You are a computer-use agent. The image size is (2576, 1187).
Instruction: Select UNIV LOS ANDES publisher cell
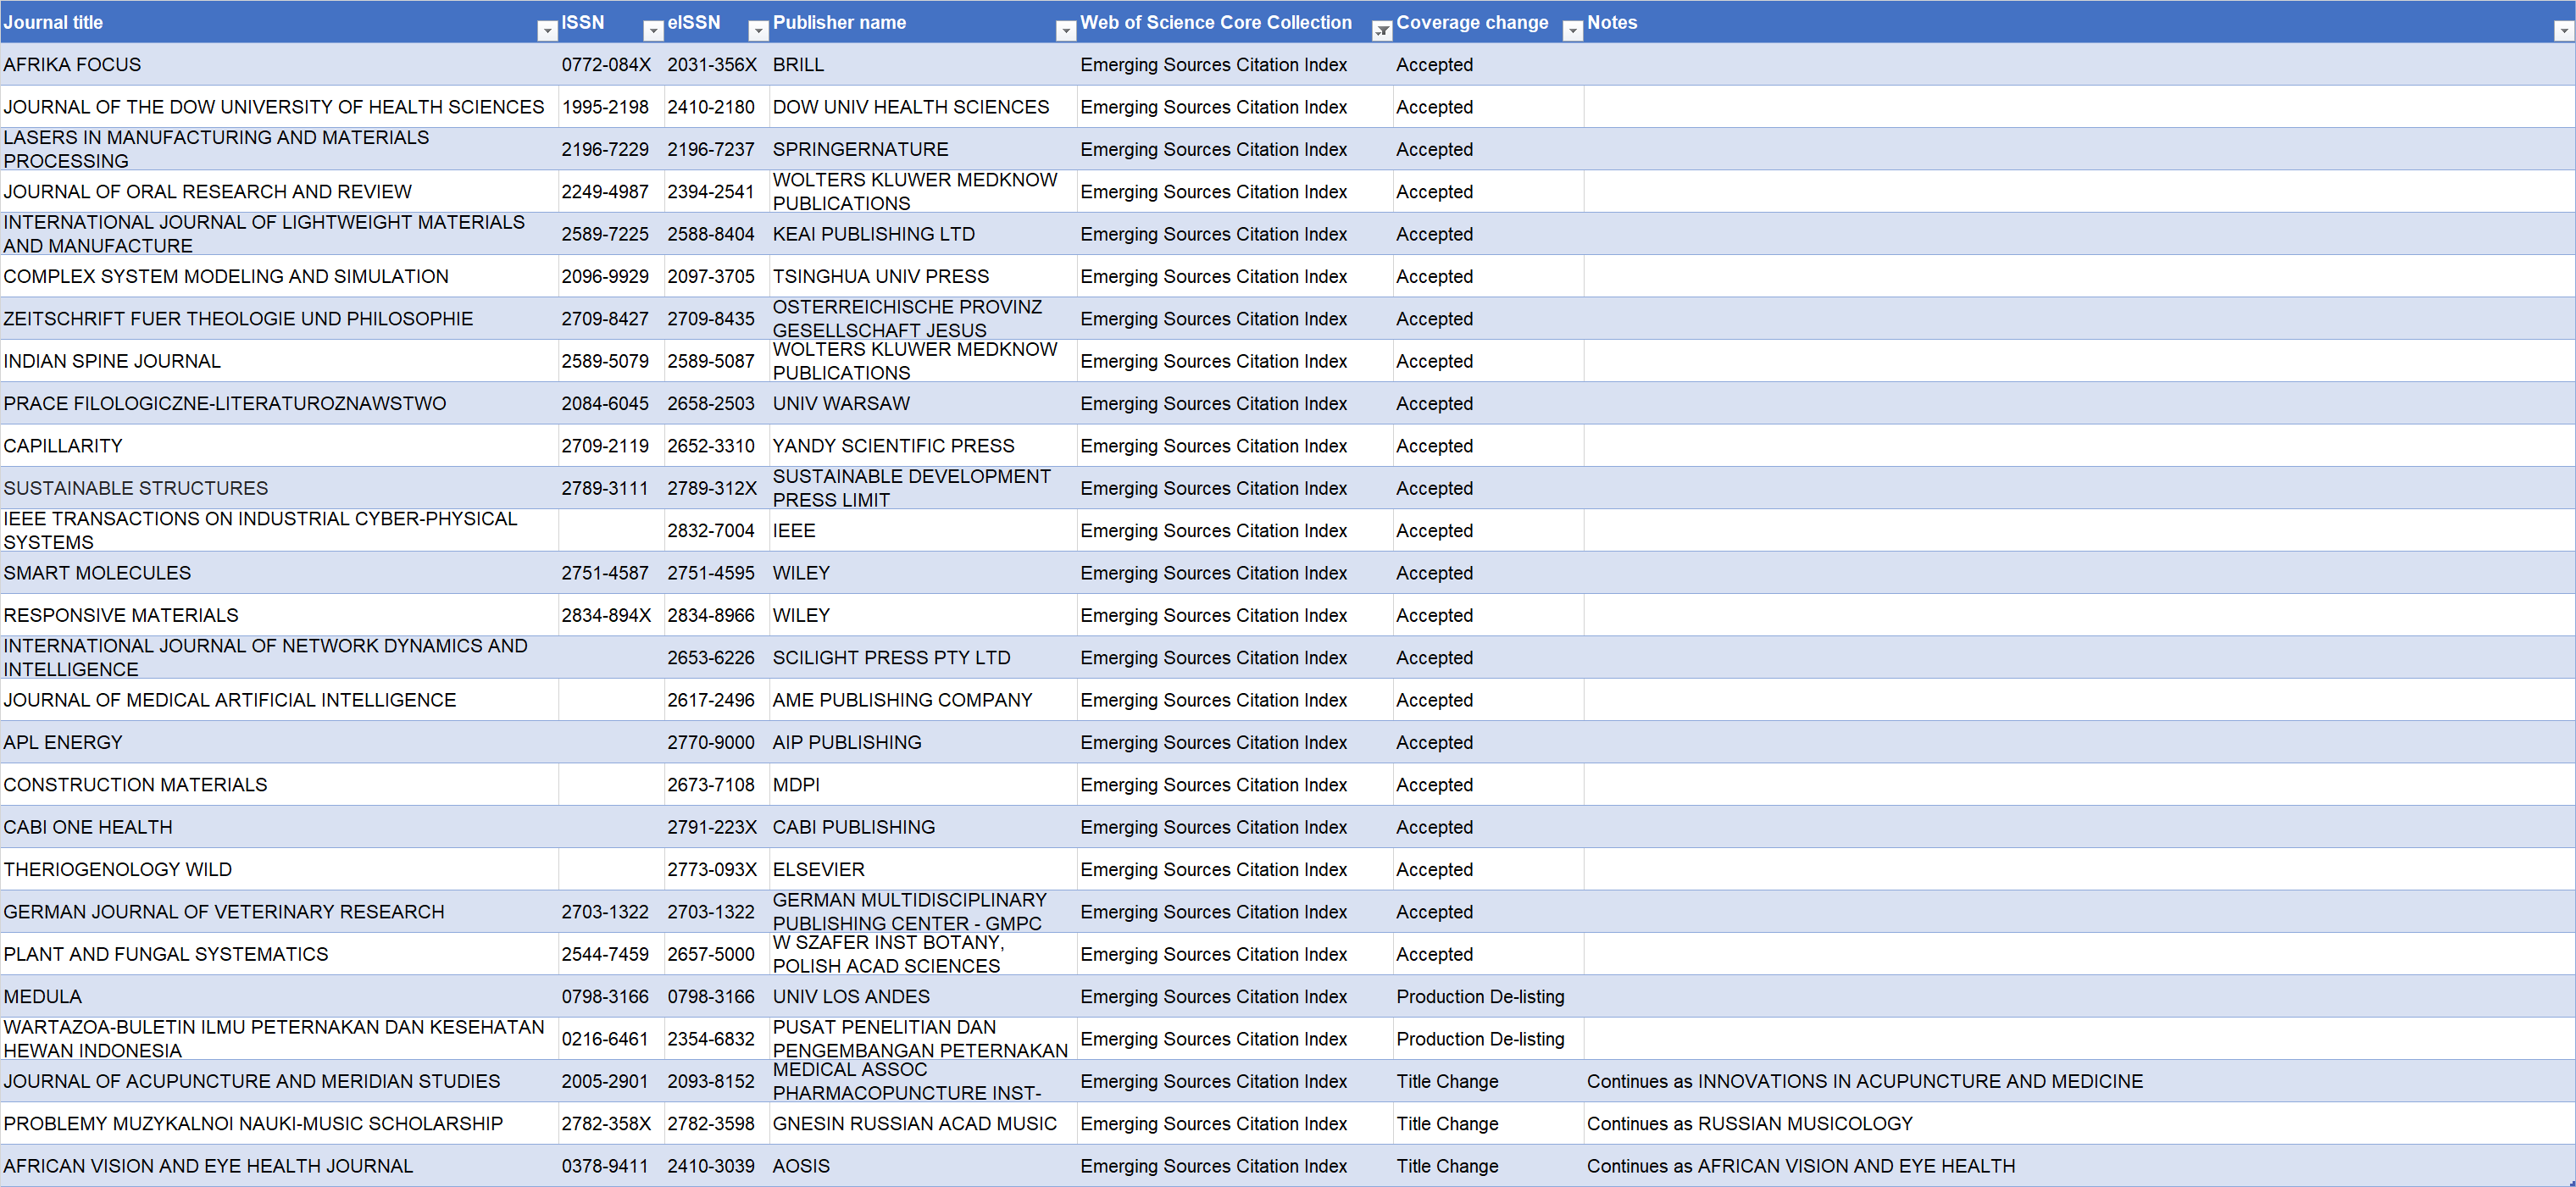pyautogui.click(x=923, y=996)
